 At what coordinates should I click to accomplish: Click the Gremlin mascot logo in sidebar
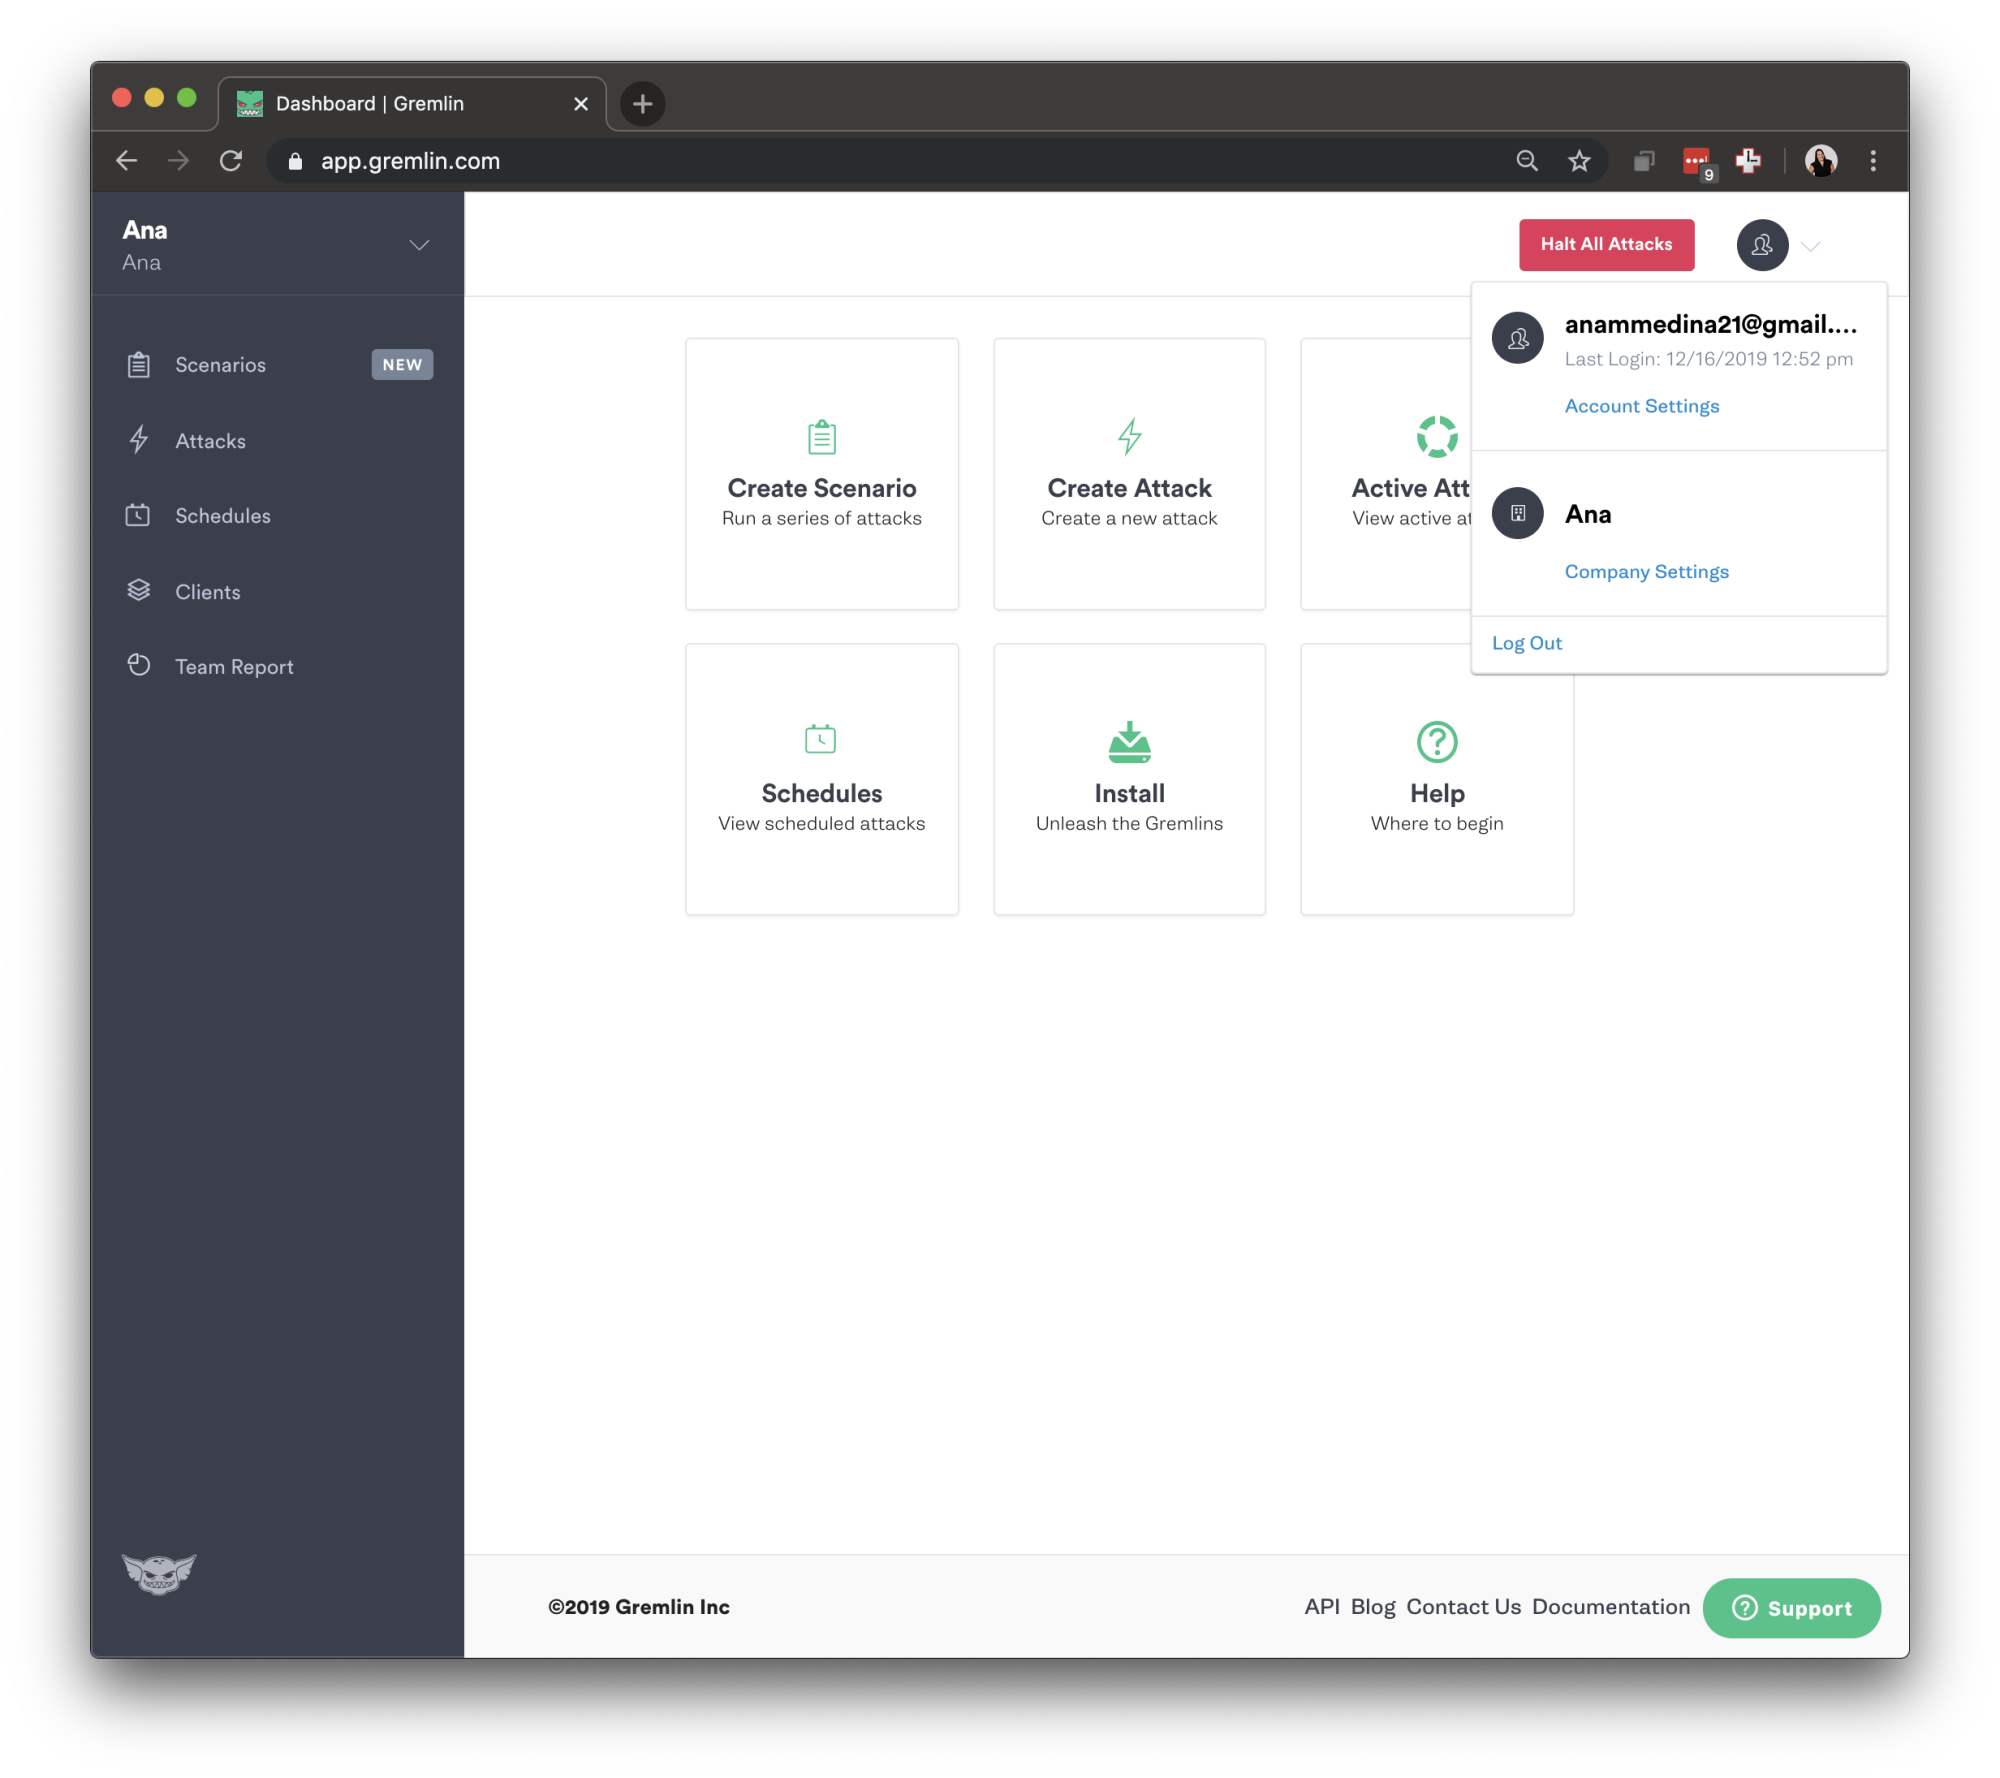159,1573
